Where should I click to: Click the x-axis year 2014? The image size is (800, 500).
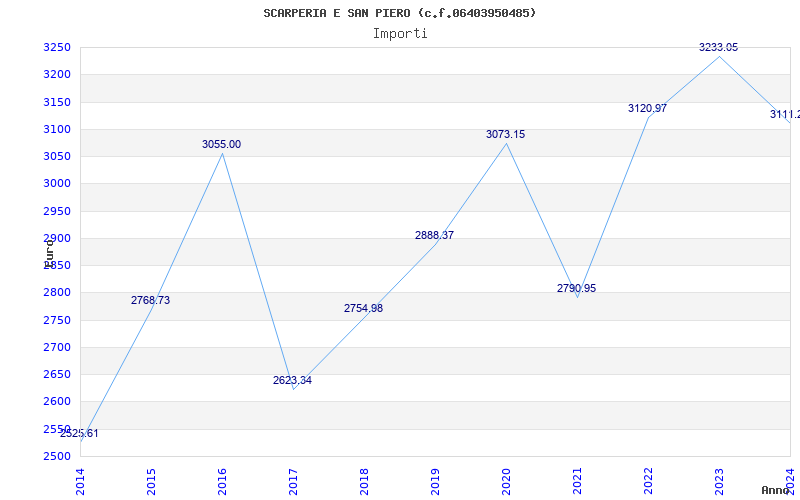(x=80, y=482)
